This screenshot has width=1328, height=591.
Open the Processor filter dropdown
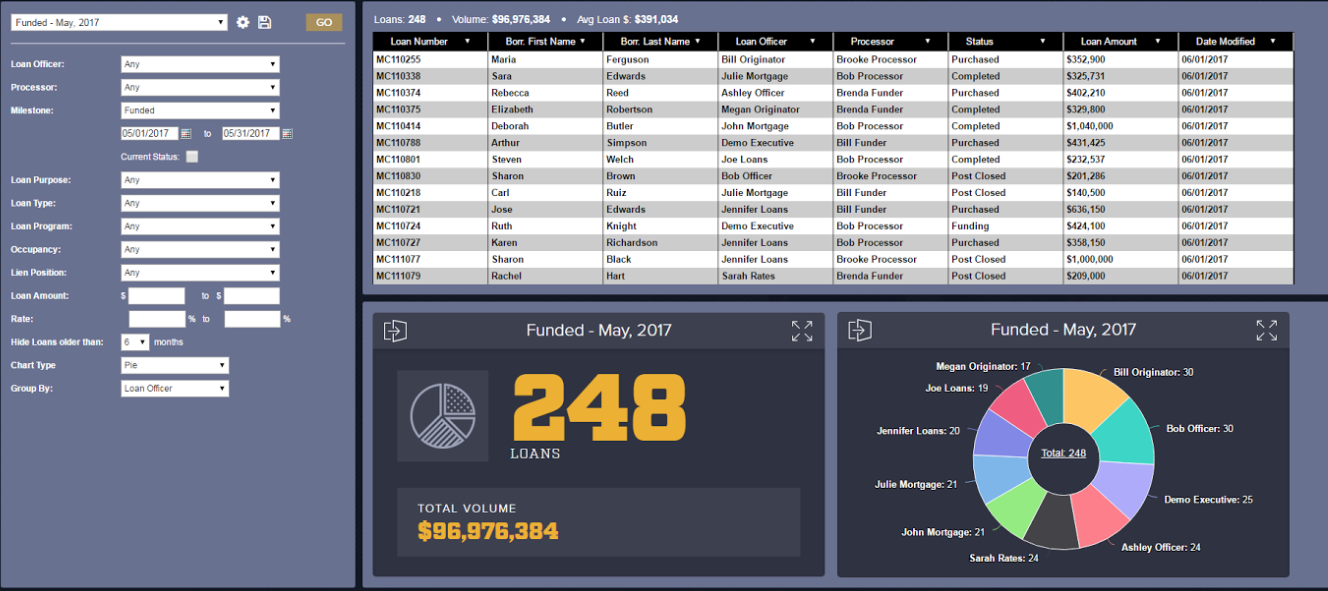click(200, 87)
